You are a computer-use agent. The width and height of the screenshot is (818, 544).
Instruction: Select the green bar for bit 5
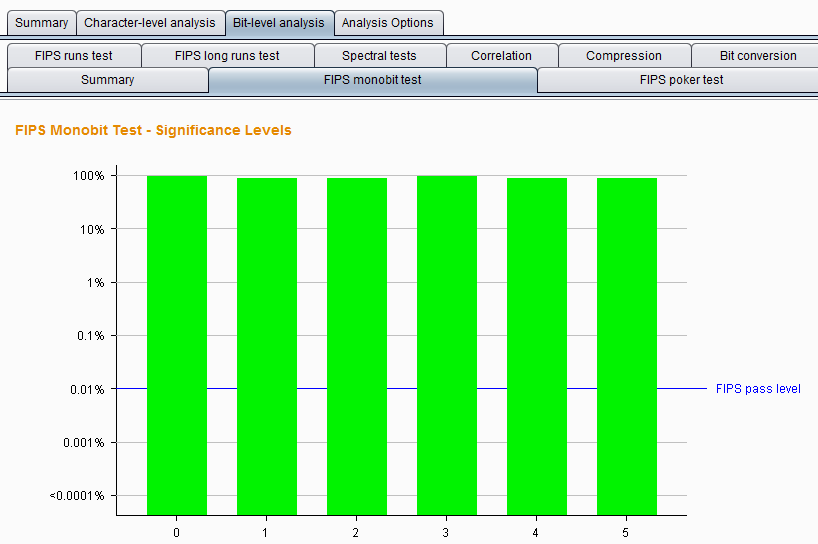coord(627,345)
